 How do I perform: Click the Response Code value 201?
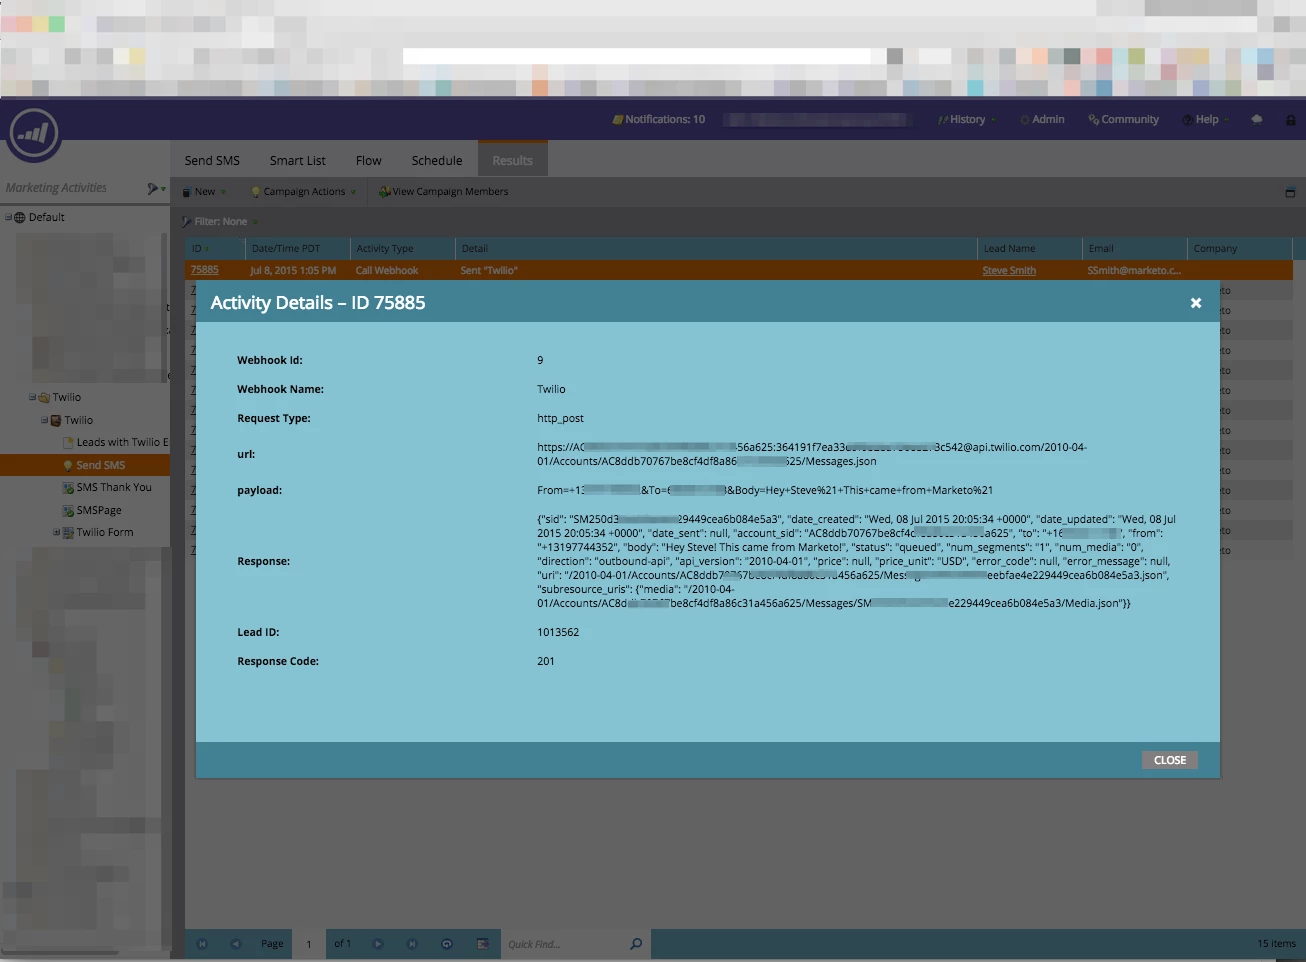click(546, 661)
